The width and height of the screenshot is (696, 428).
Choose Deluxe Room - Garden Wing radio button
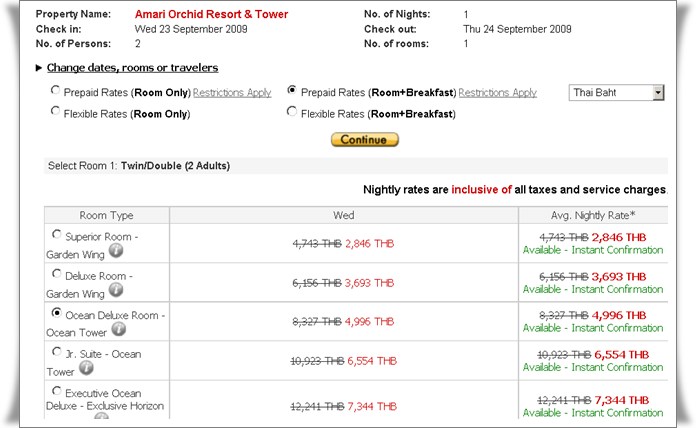tap(56, 273)
